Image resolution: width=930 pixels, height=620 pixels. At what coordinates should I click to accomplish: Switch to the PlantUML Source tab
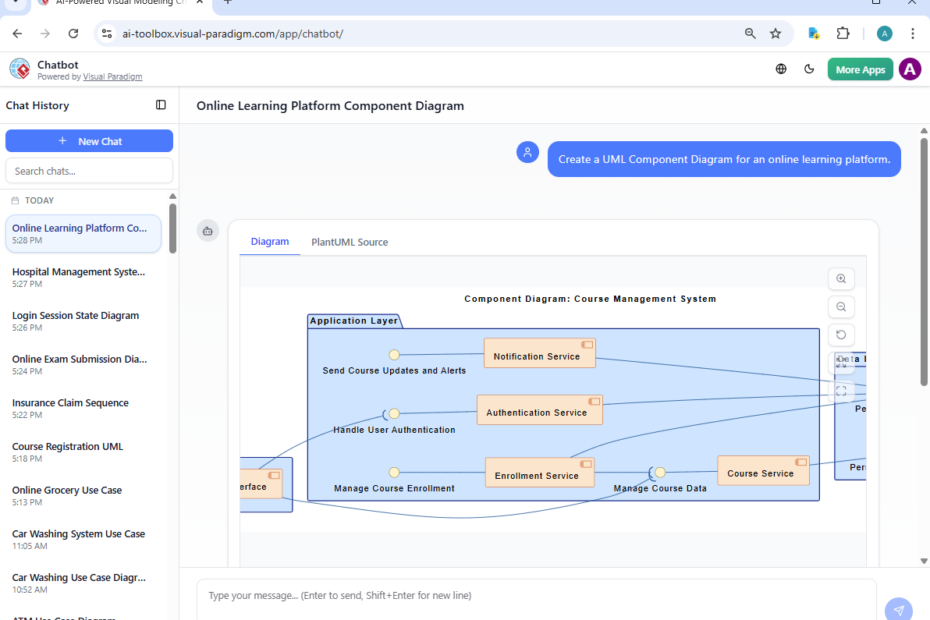349,241
